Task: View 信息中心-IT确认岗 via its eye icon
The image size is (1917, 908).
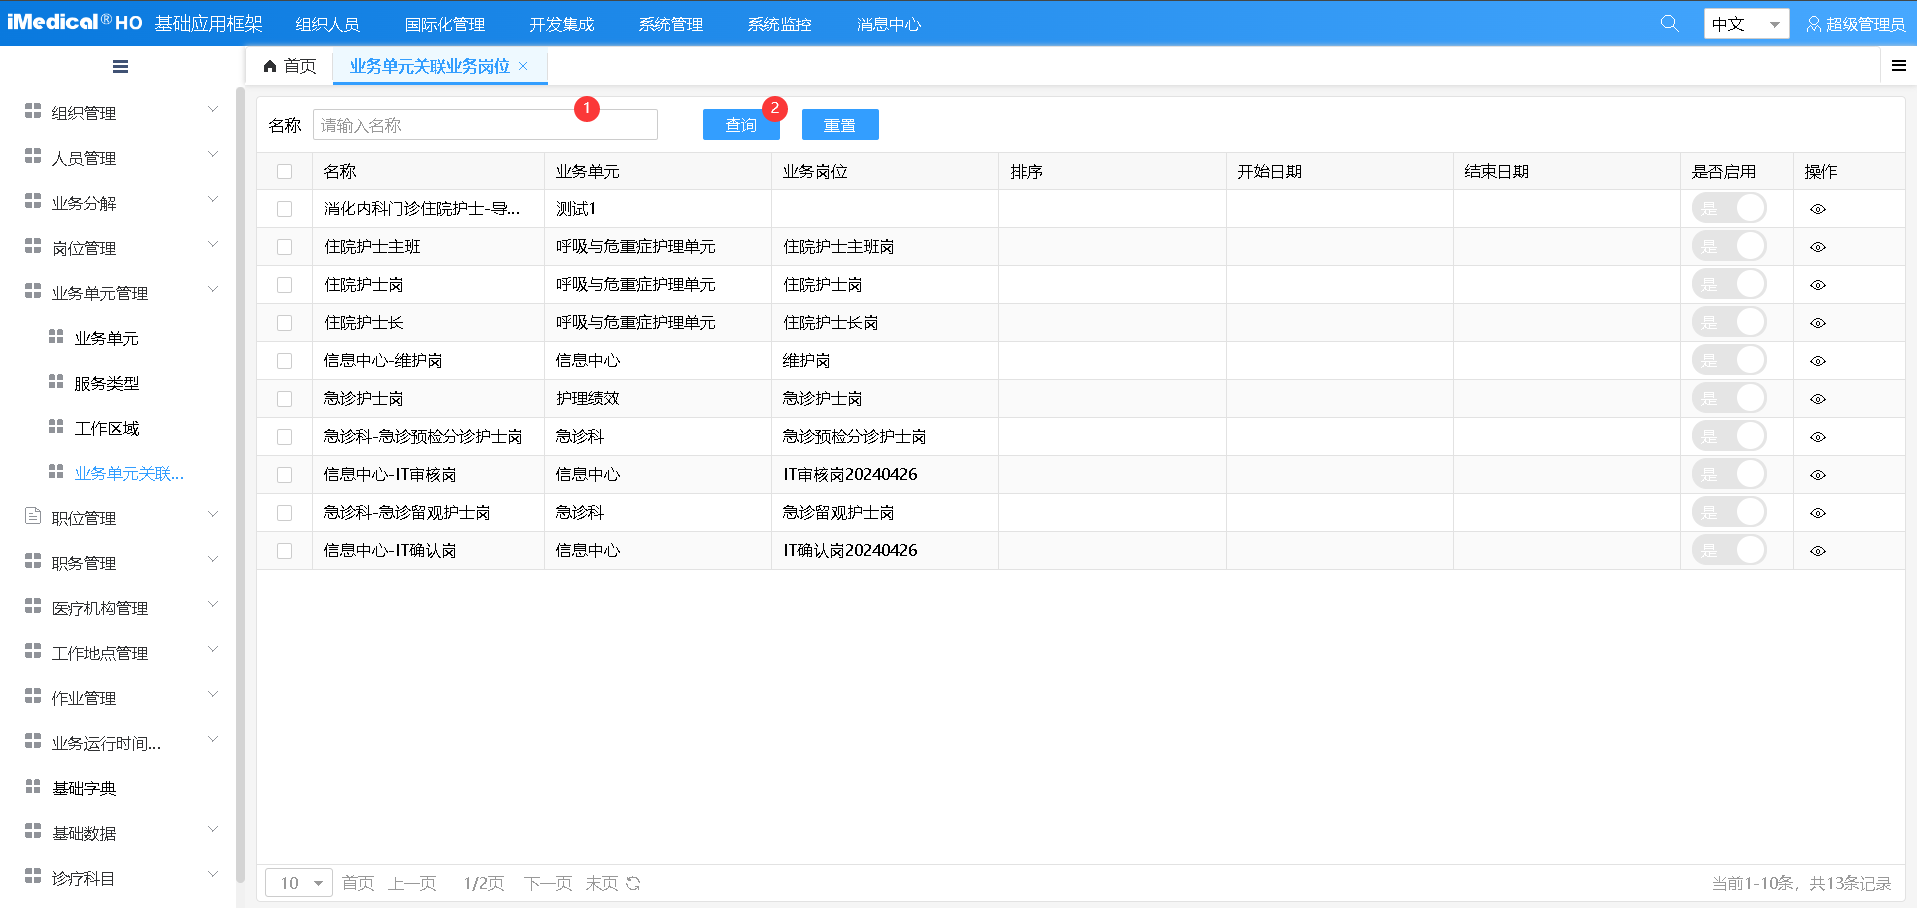Action: 1818,550
